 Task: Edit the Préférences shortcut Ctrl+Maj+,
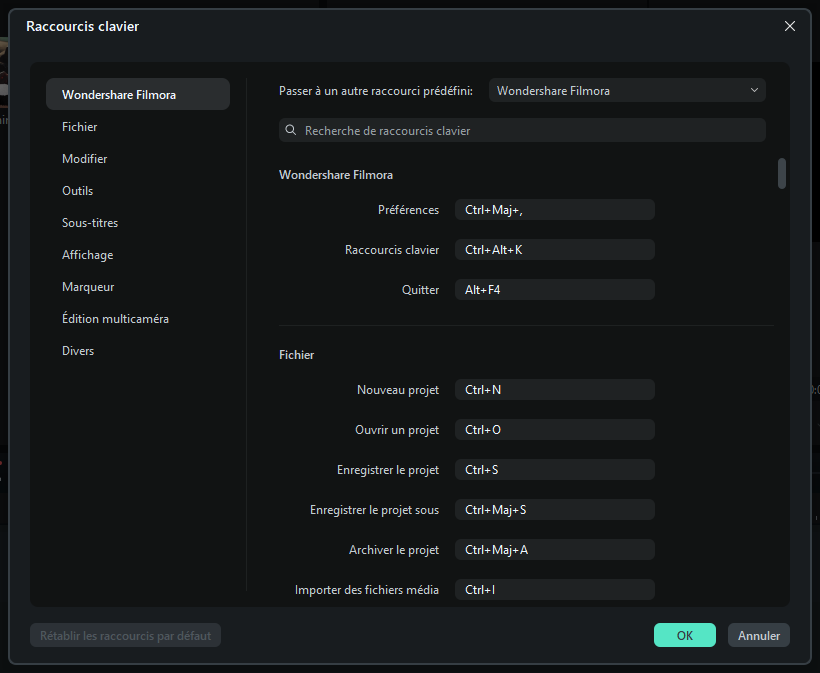click(554, 210)
